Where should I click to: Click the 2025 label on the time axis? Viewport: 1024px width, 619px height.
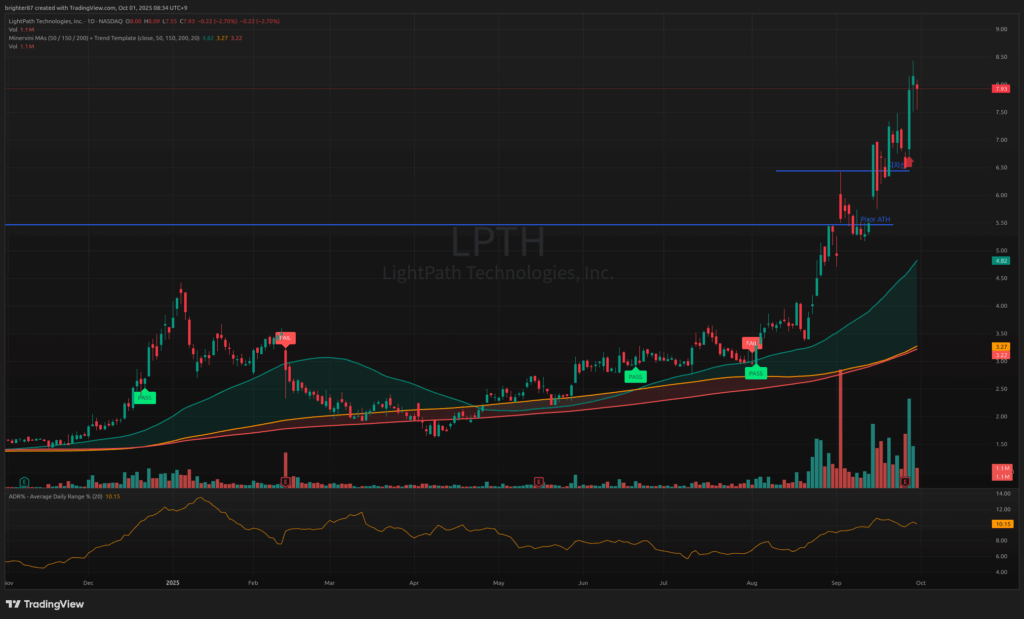click(x=173, y=581)
